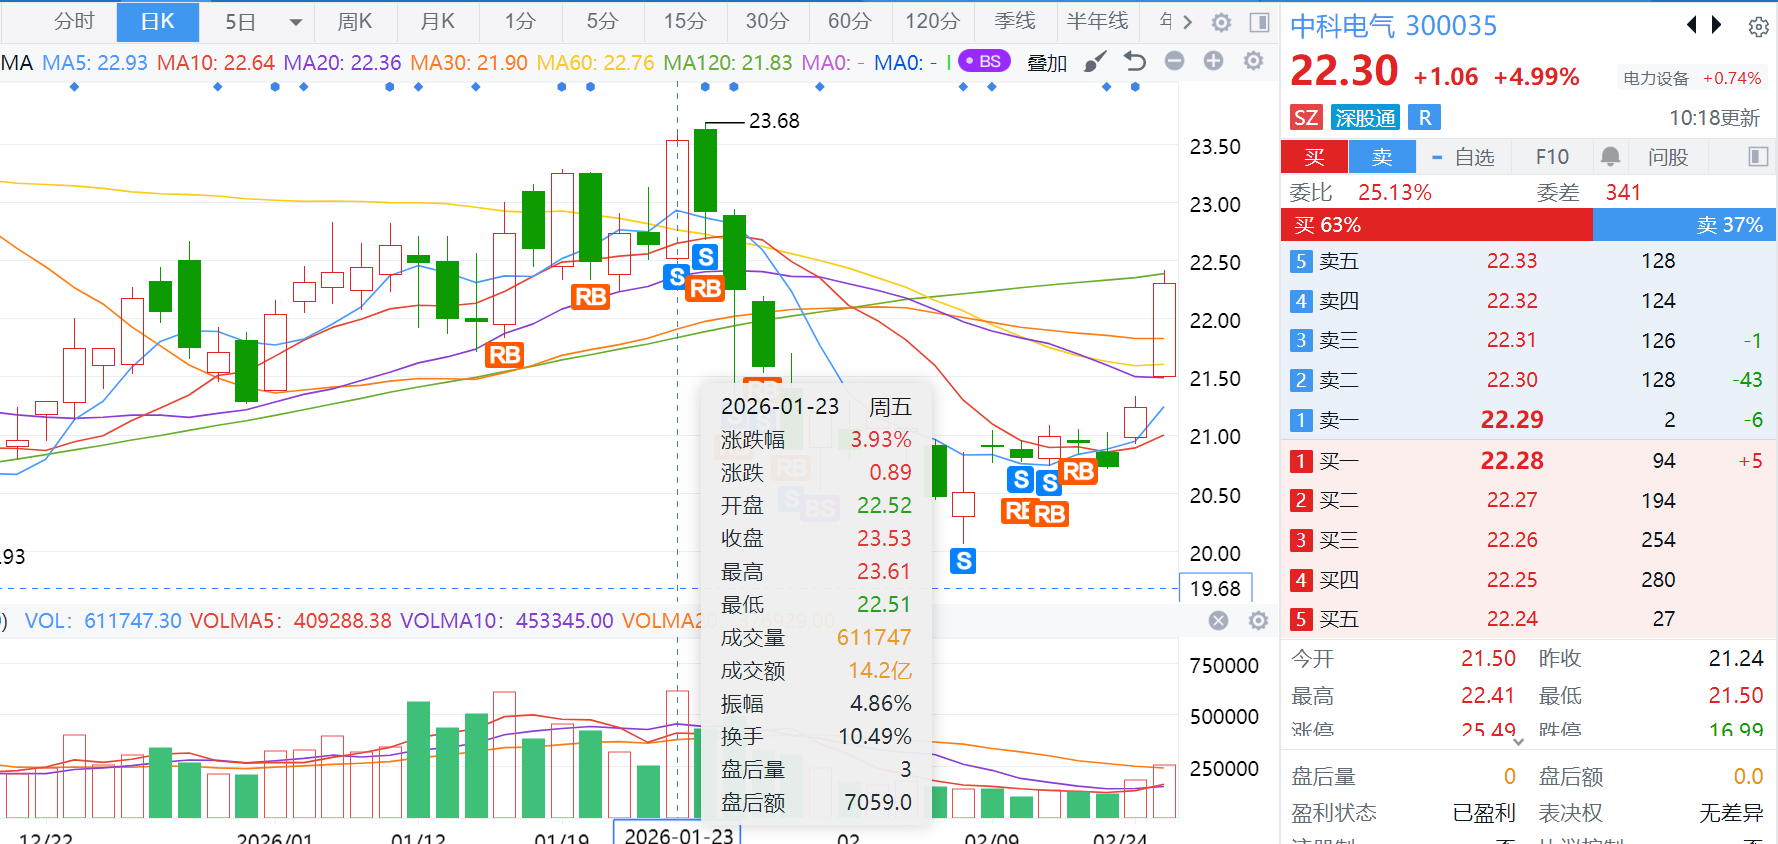Switch to 分时 chart tab
The image size is (1778, 844).
[74, 21]
